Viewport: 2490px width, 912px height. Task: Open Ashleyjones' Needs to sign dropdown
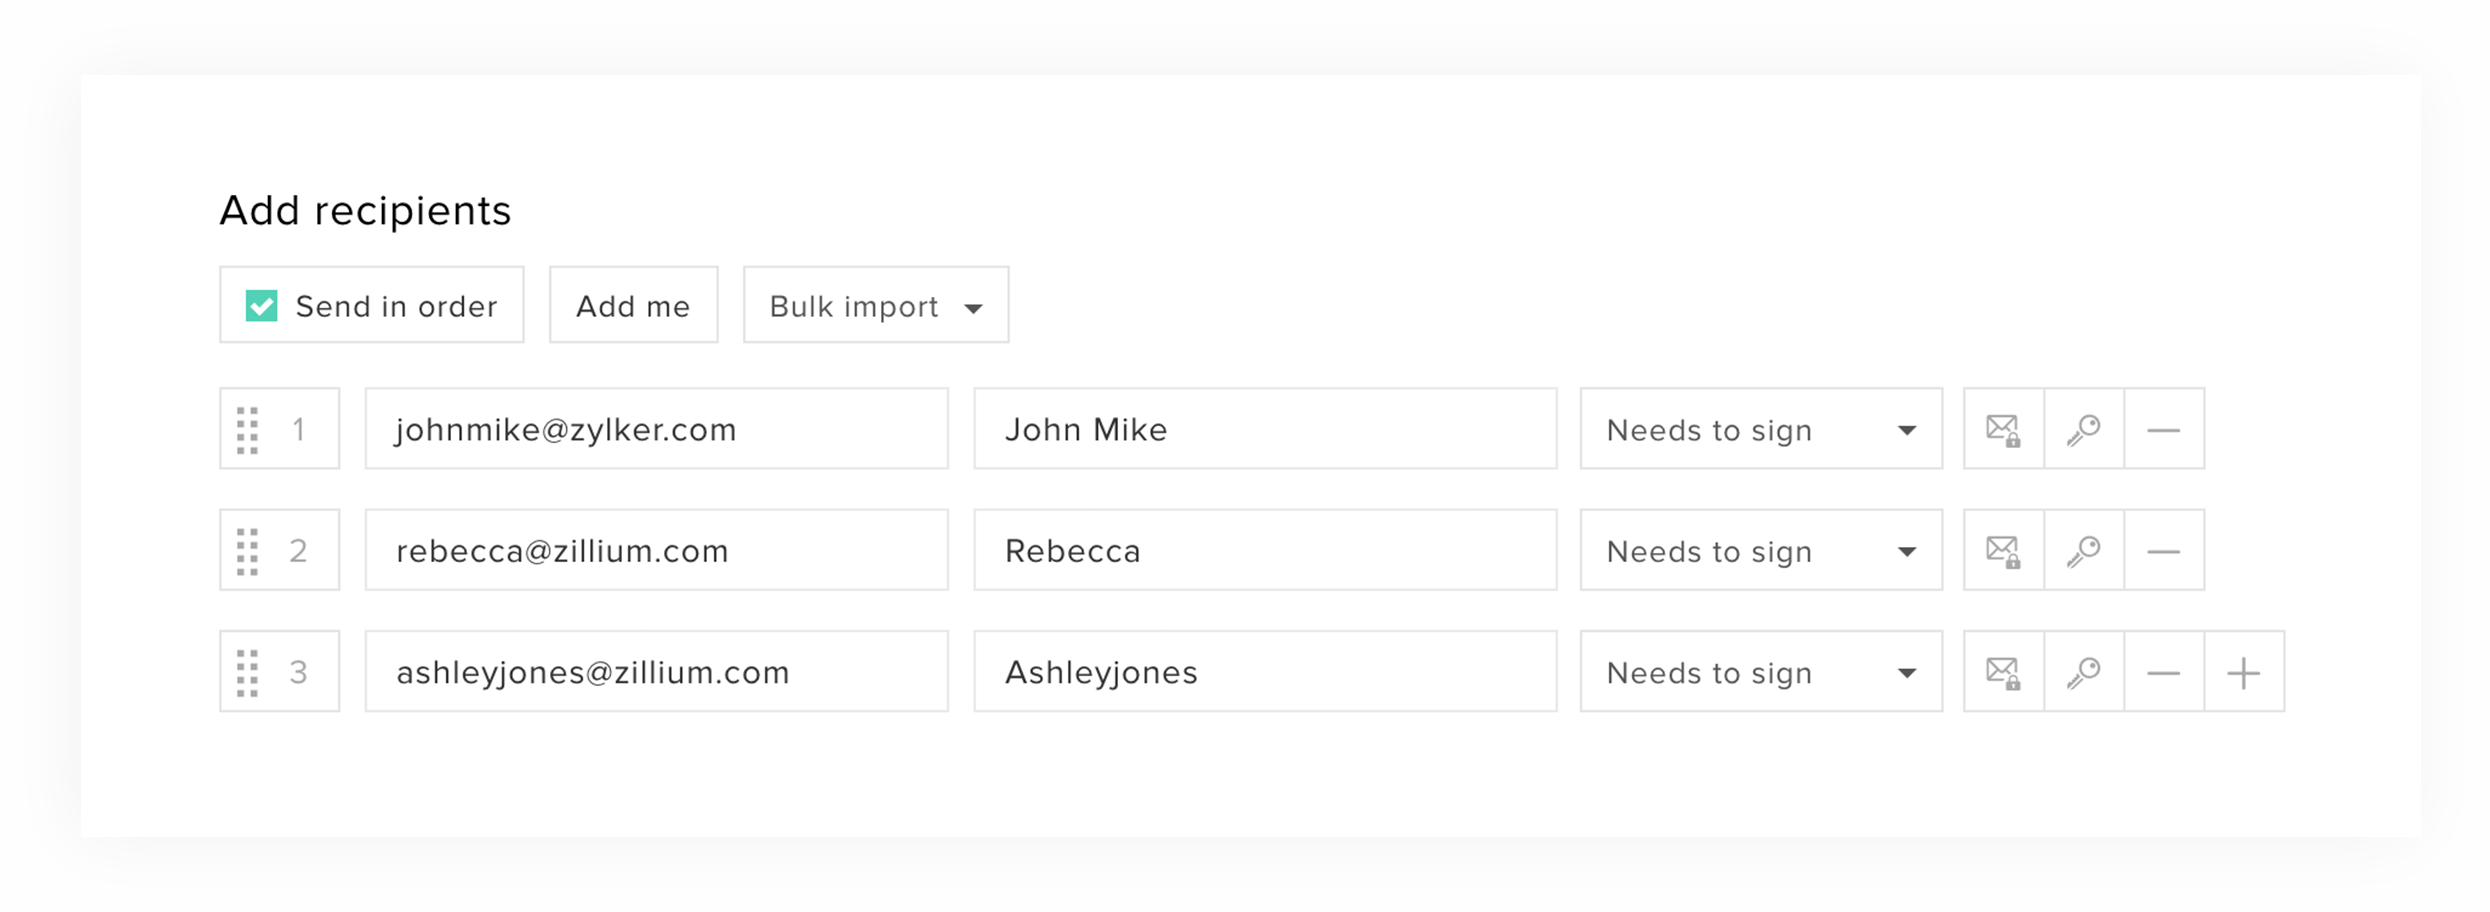coord(1760,673)
